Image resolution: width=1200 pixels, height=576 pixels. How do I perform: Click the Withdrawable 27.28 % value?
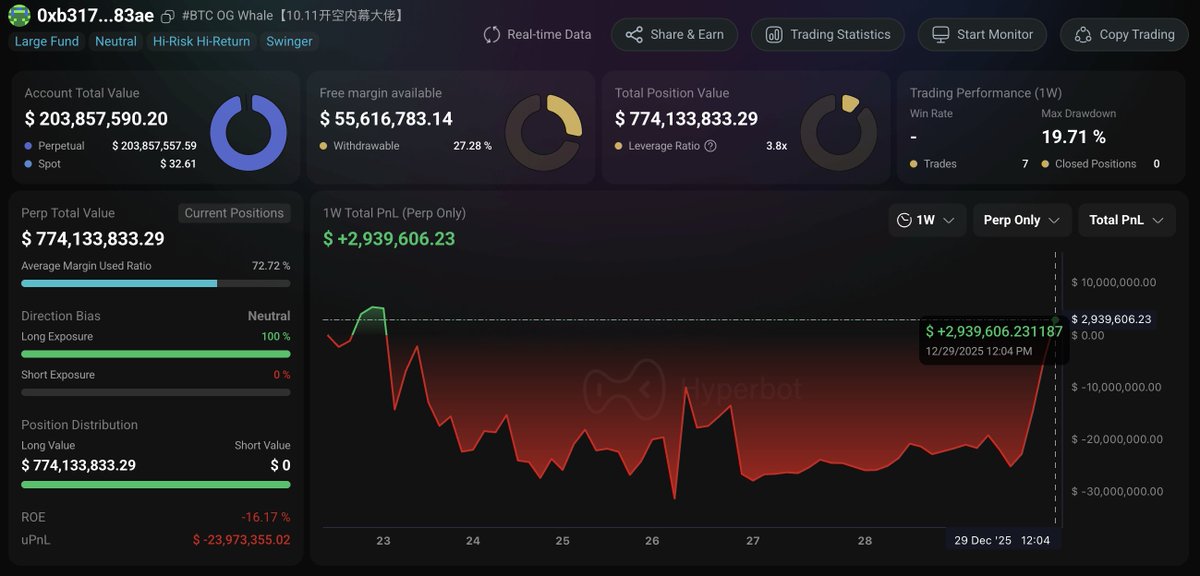click(x=472, y=146)
